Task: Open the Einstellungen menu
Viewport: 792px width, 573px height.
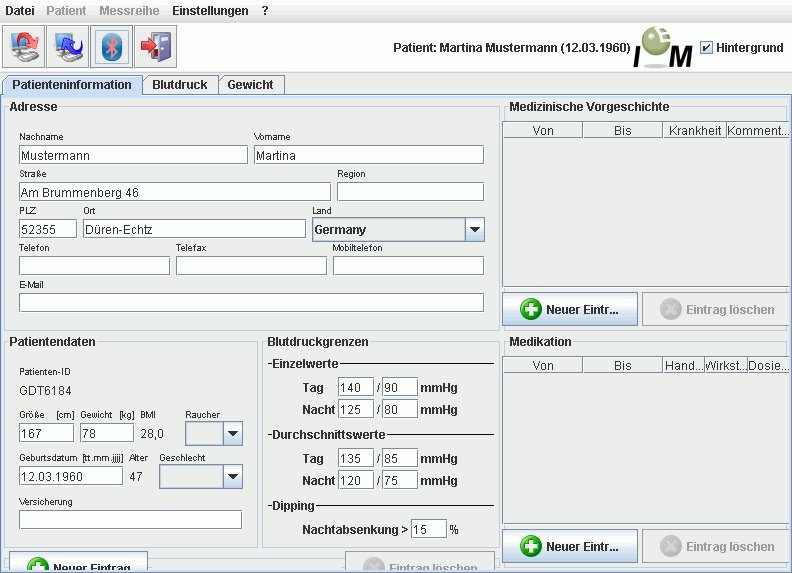Action: (210, 11)
